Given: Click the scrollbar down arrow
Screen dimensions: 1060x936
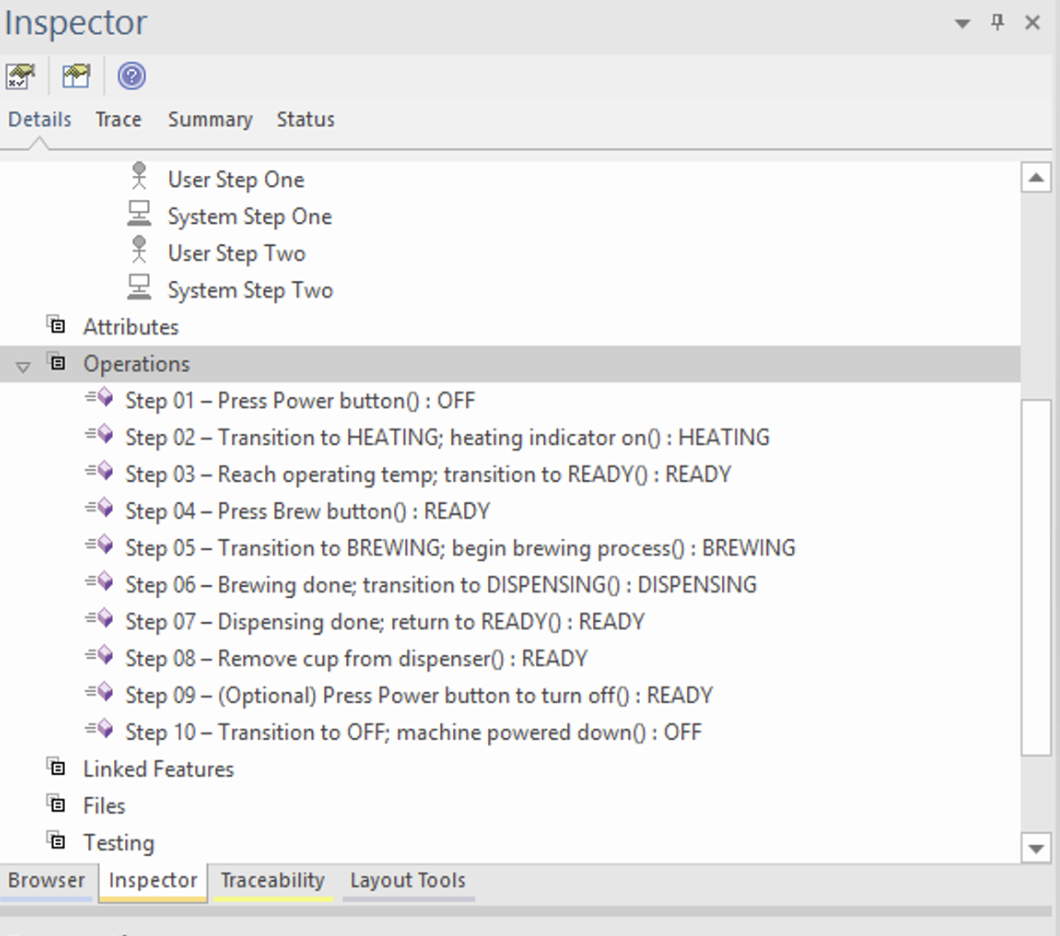Looking at the screenshot, I should (1036, 848).
